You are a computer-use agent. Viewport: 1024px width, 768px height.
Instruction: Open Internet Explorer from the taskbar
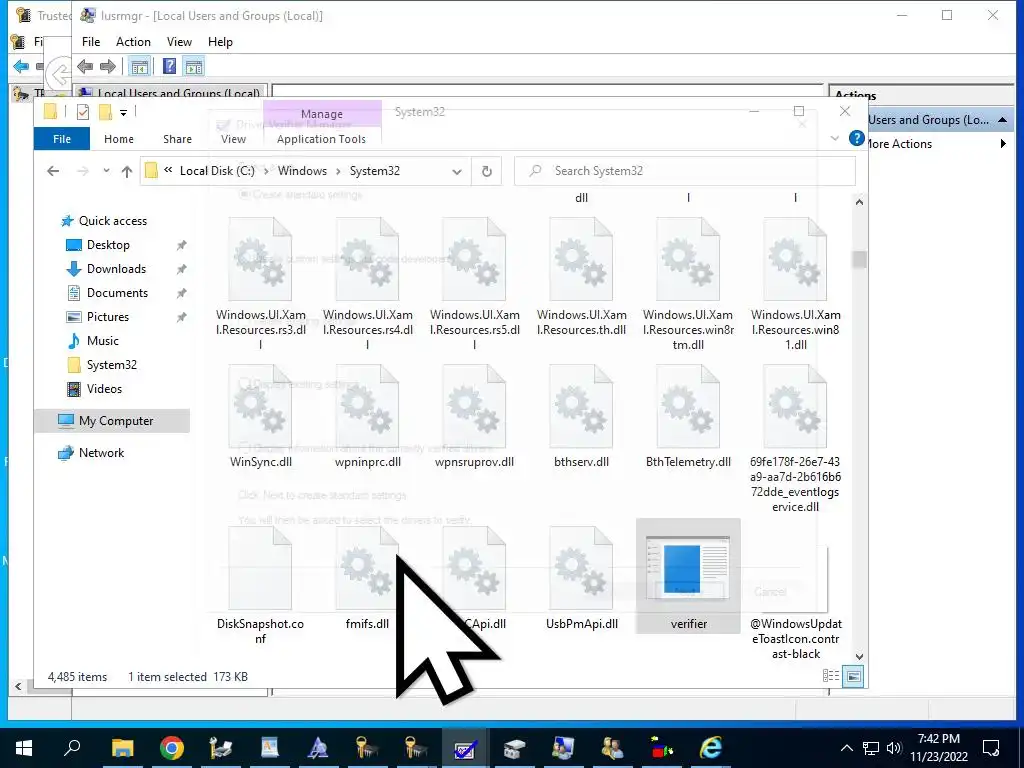(711, 748)
